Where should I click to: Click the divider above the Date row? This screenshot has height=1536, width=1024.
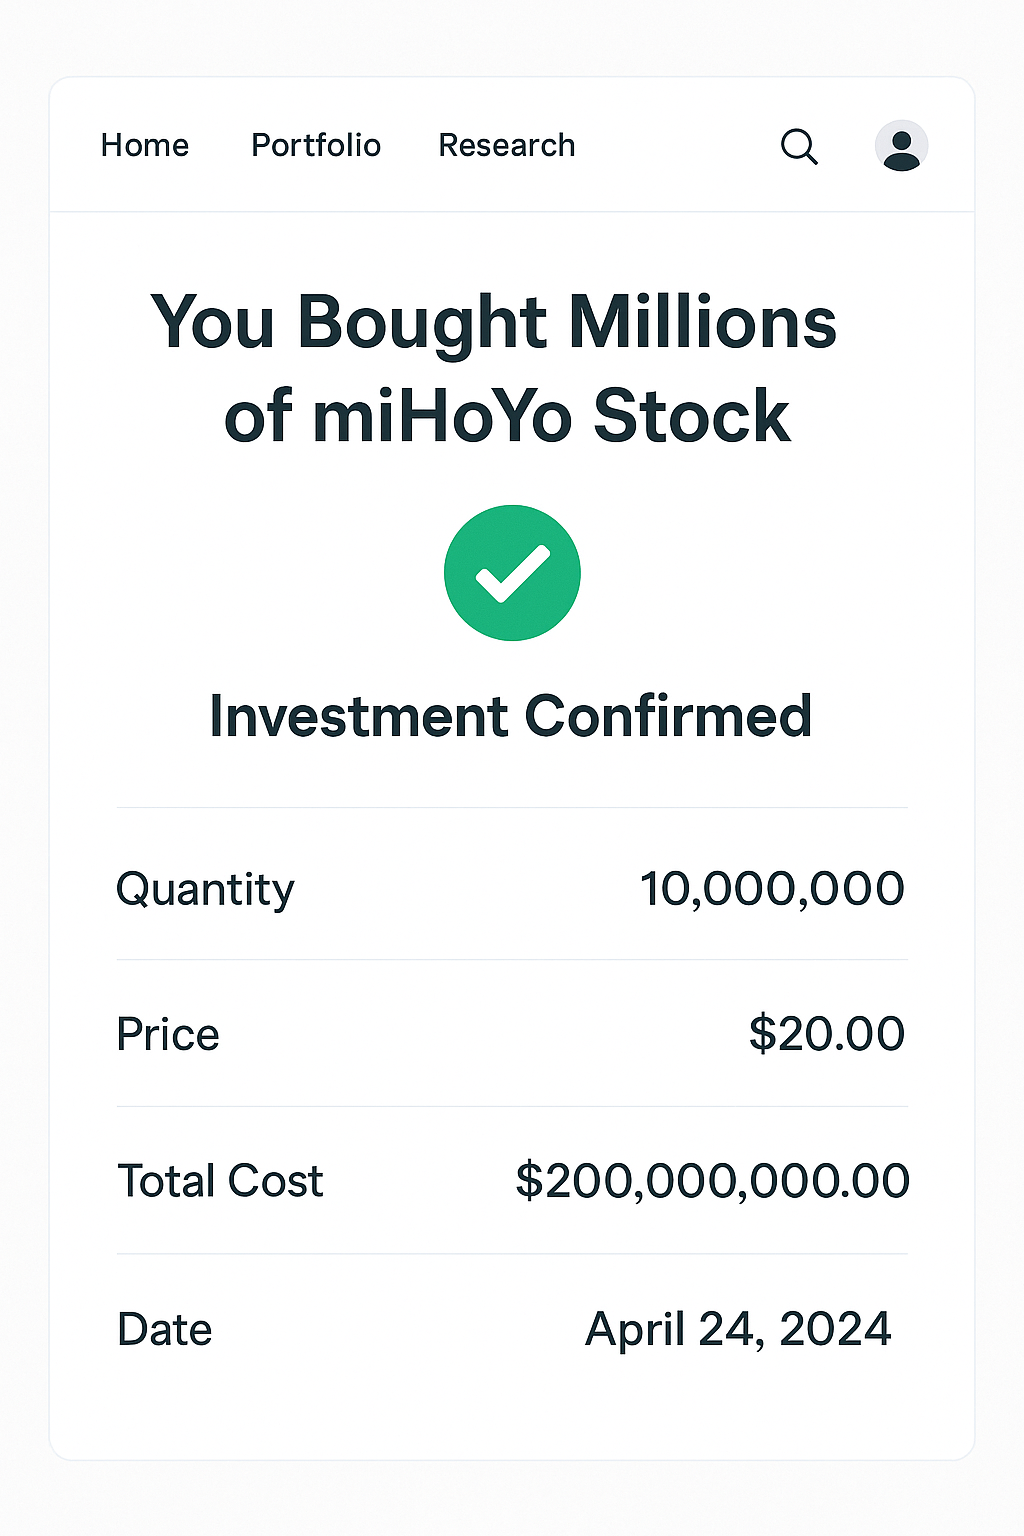[512, 1254]
